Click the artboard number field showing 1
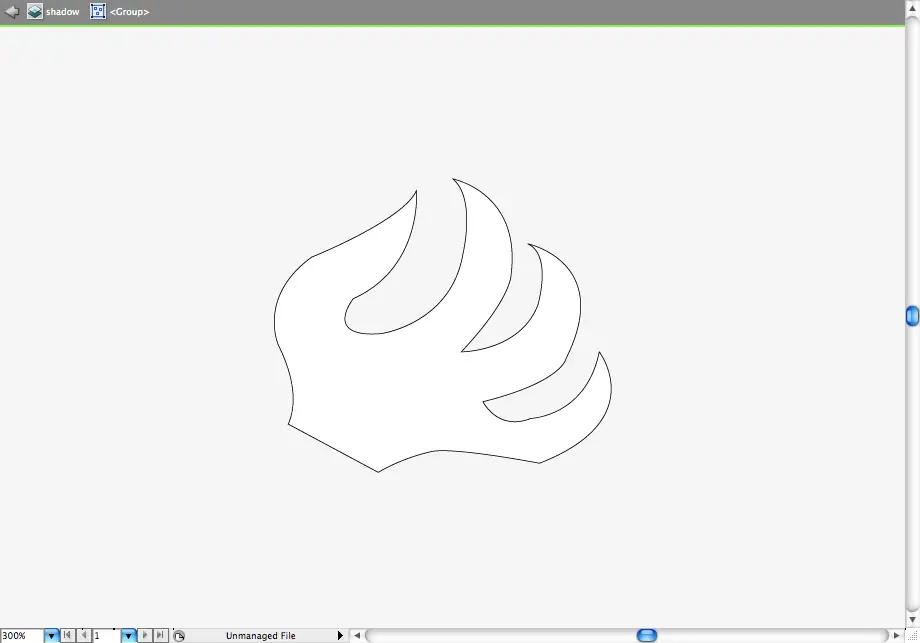 [107, 635]
